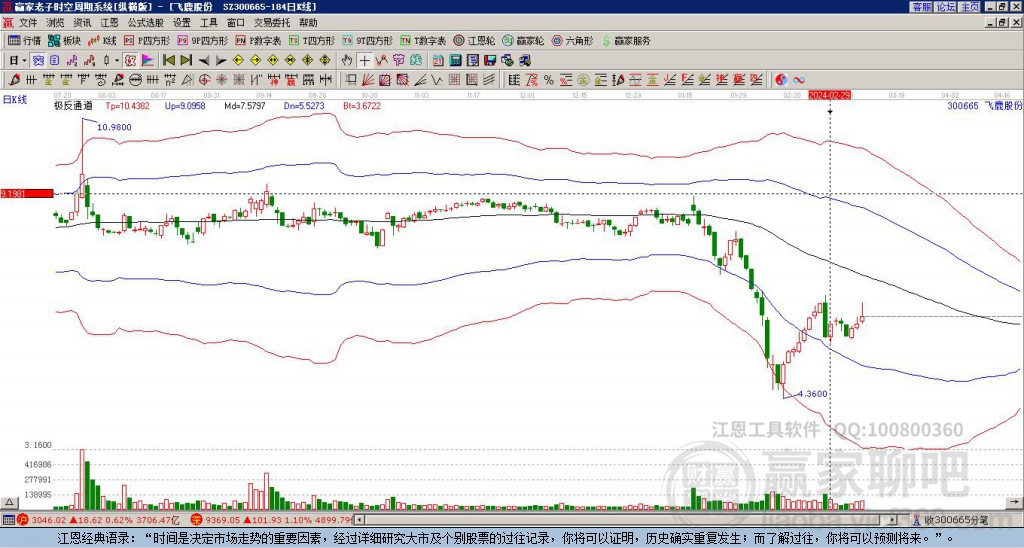Open the calculator icon
The width and height of the screenshot is (1024, 548).
coord(456,60)
